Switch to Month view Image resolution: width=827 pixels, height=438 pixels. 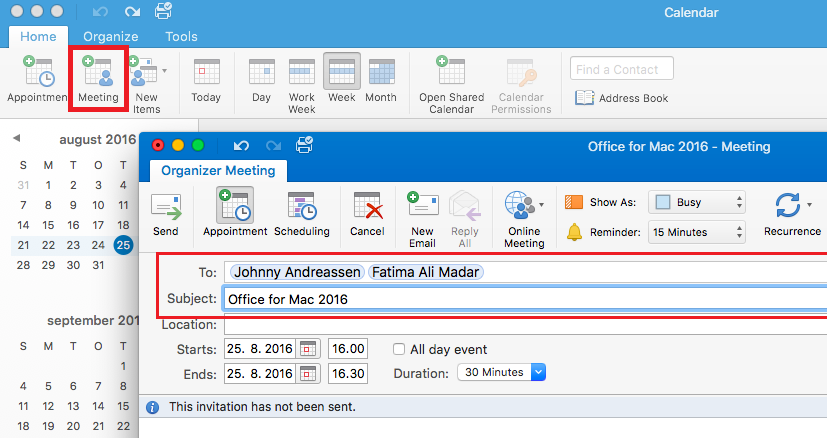click(381, 80)
